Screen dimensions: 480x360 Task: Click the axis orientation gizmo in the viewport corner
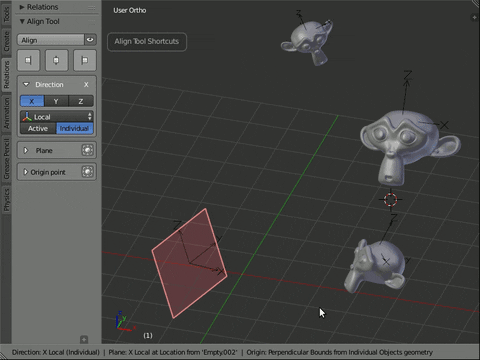(x=124, y=321)
